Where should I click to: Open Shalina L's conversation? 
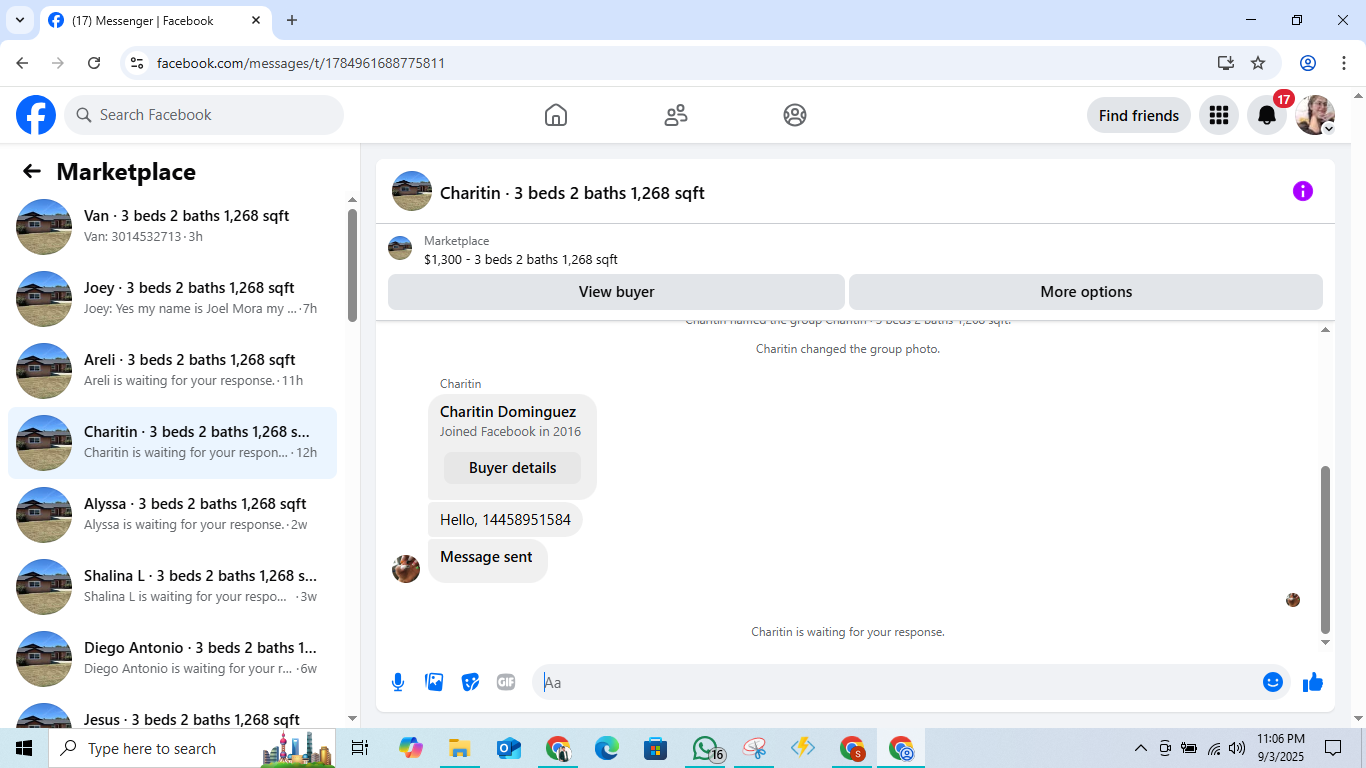point(172,587)
